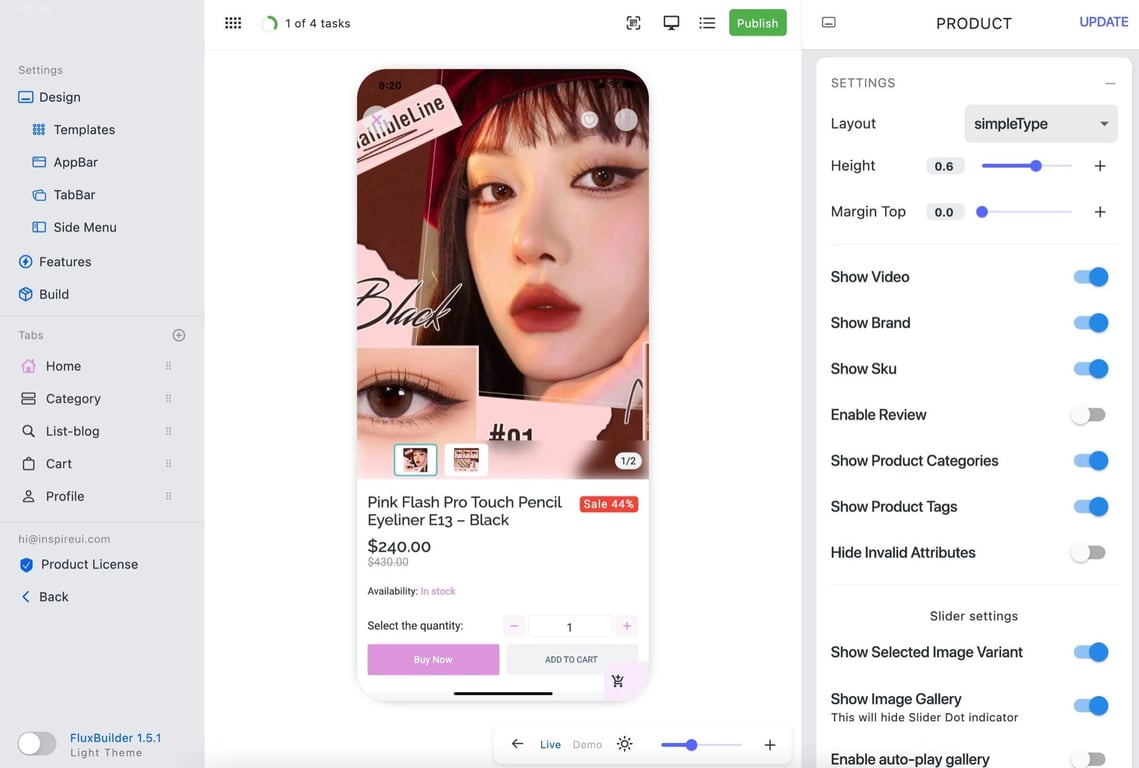Click the floating cart icon in preview

click(x=618, y=681)
